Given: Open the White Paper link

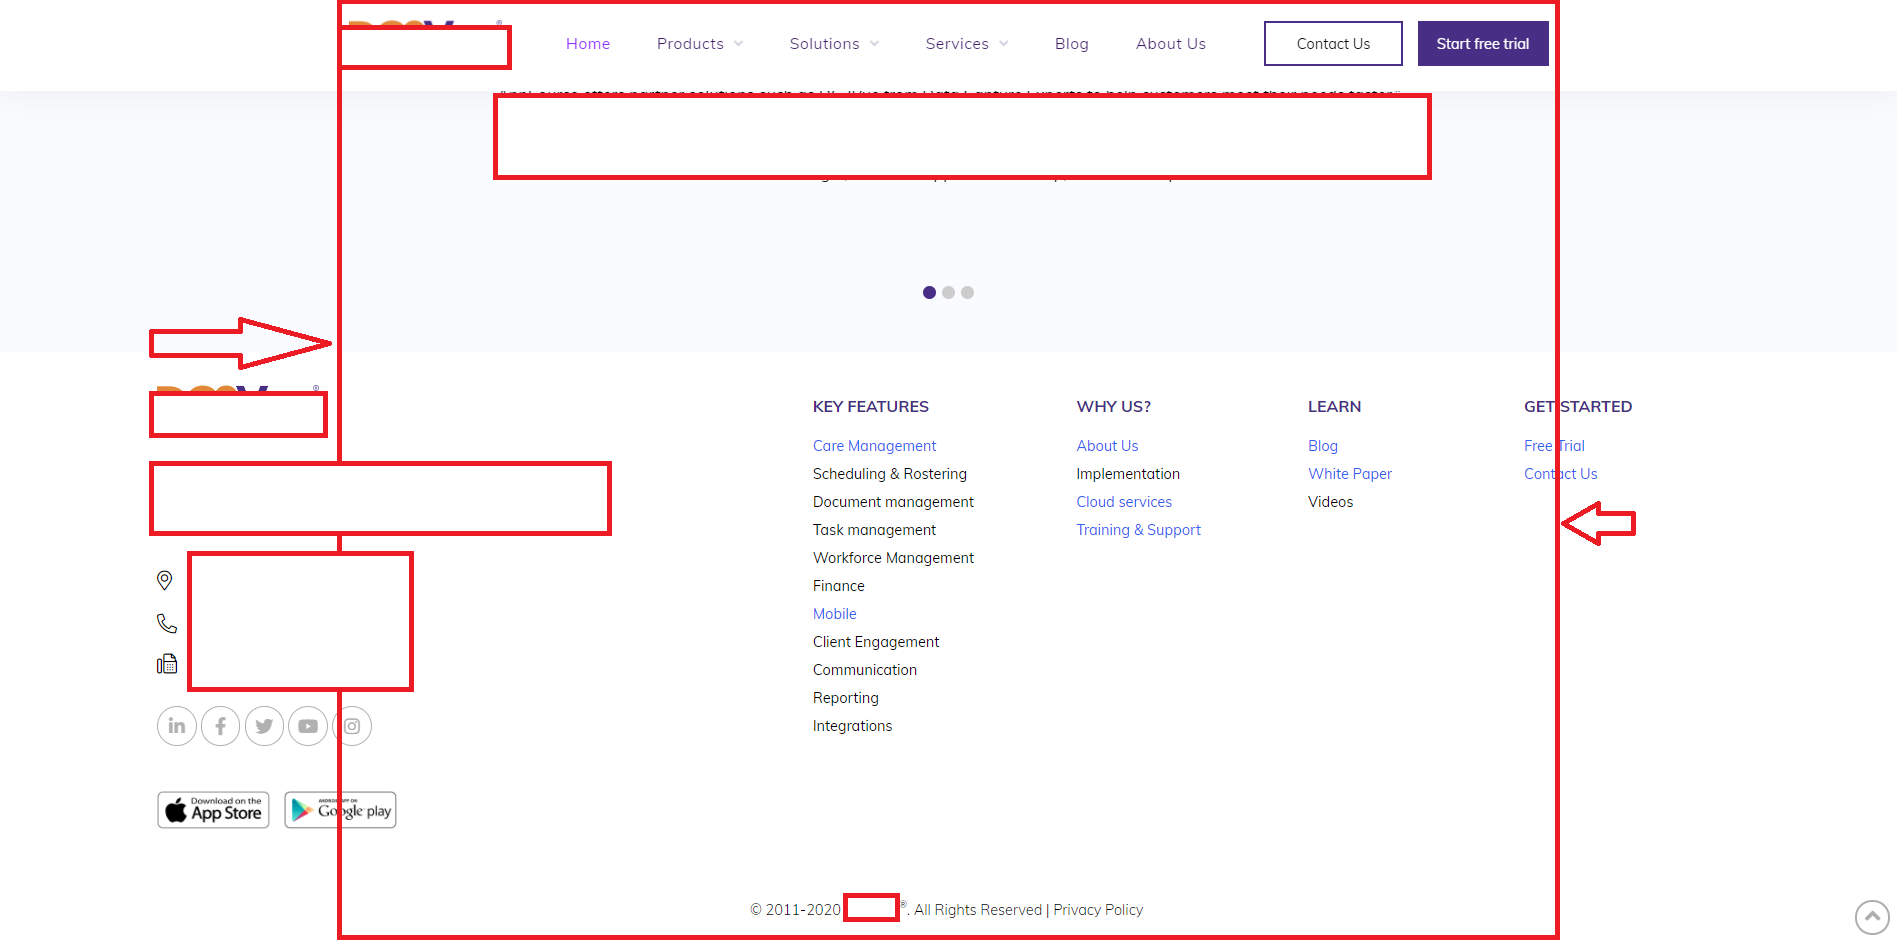Looking at the screenshot, I should click(1350, 474).
